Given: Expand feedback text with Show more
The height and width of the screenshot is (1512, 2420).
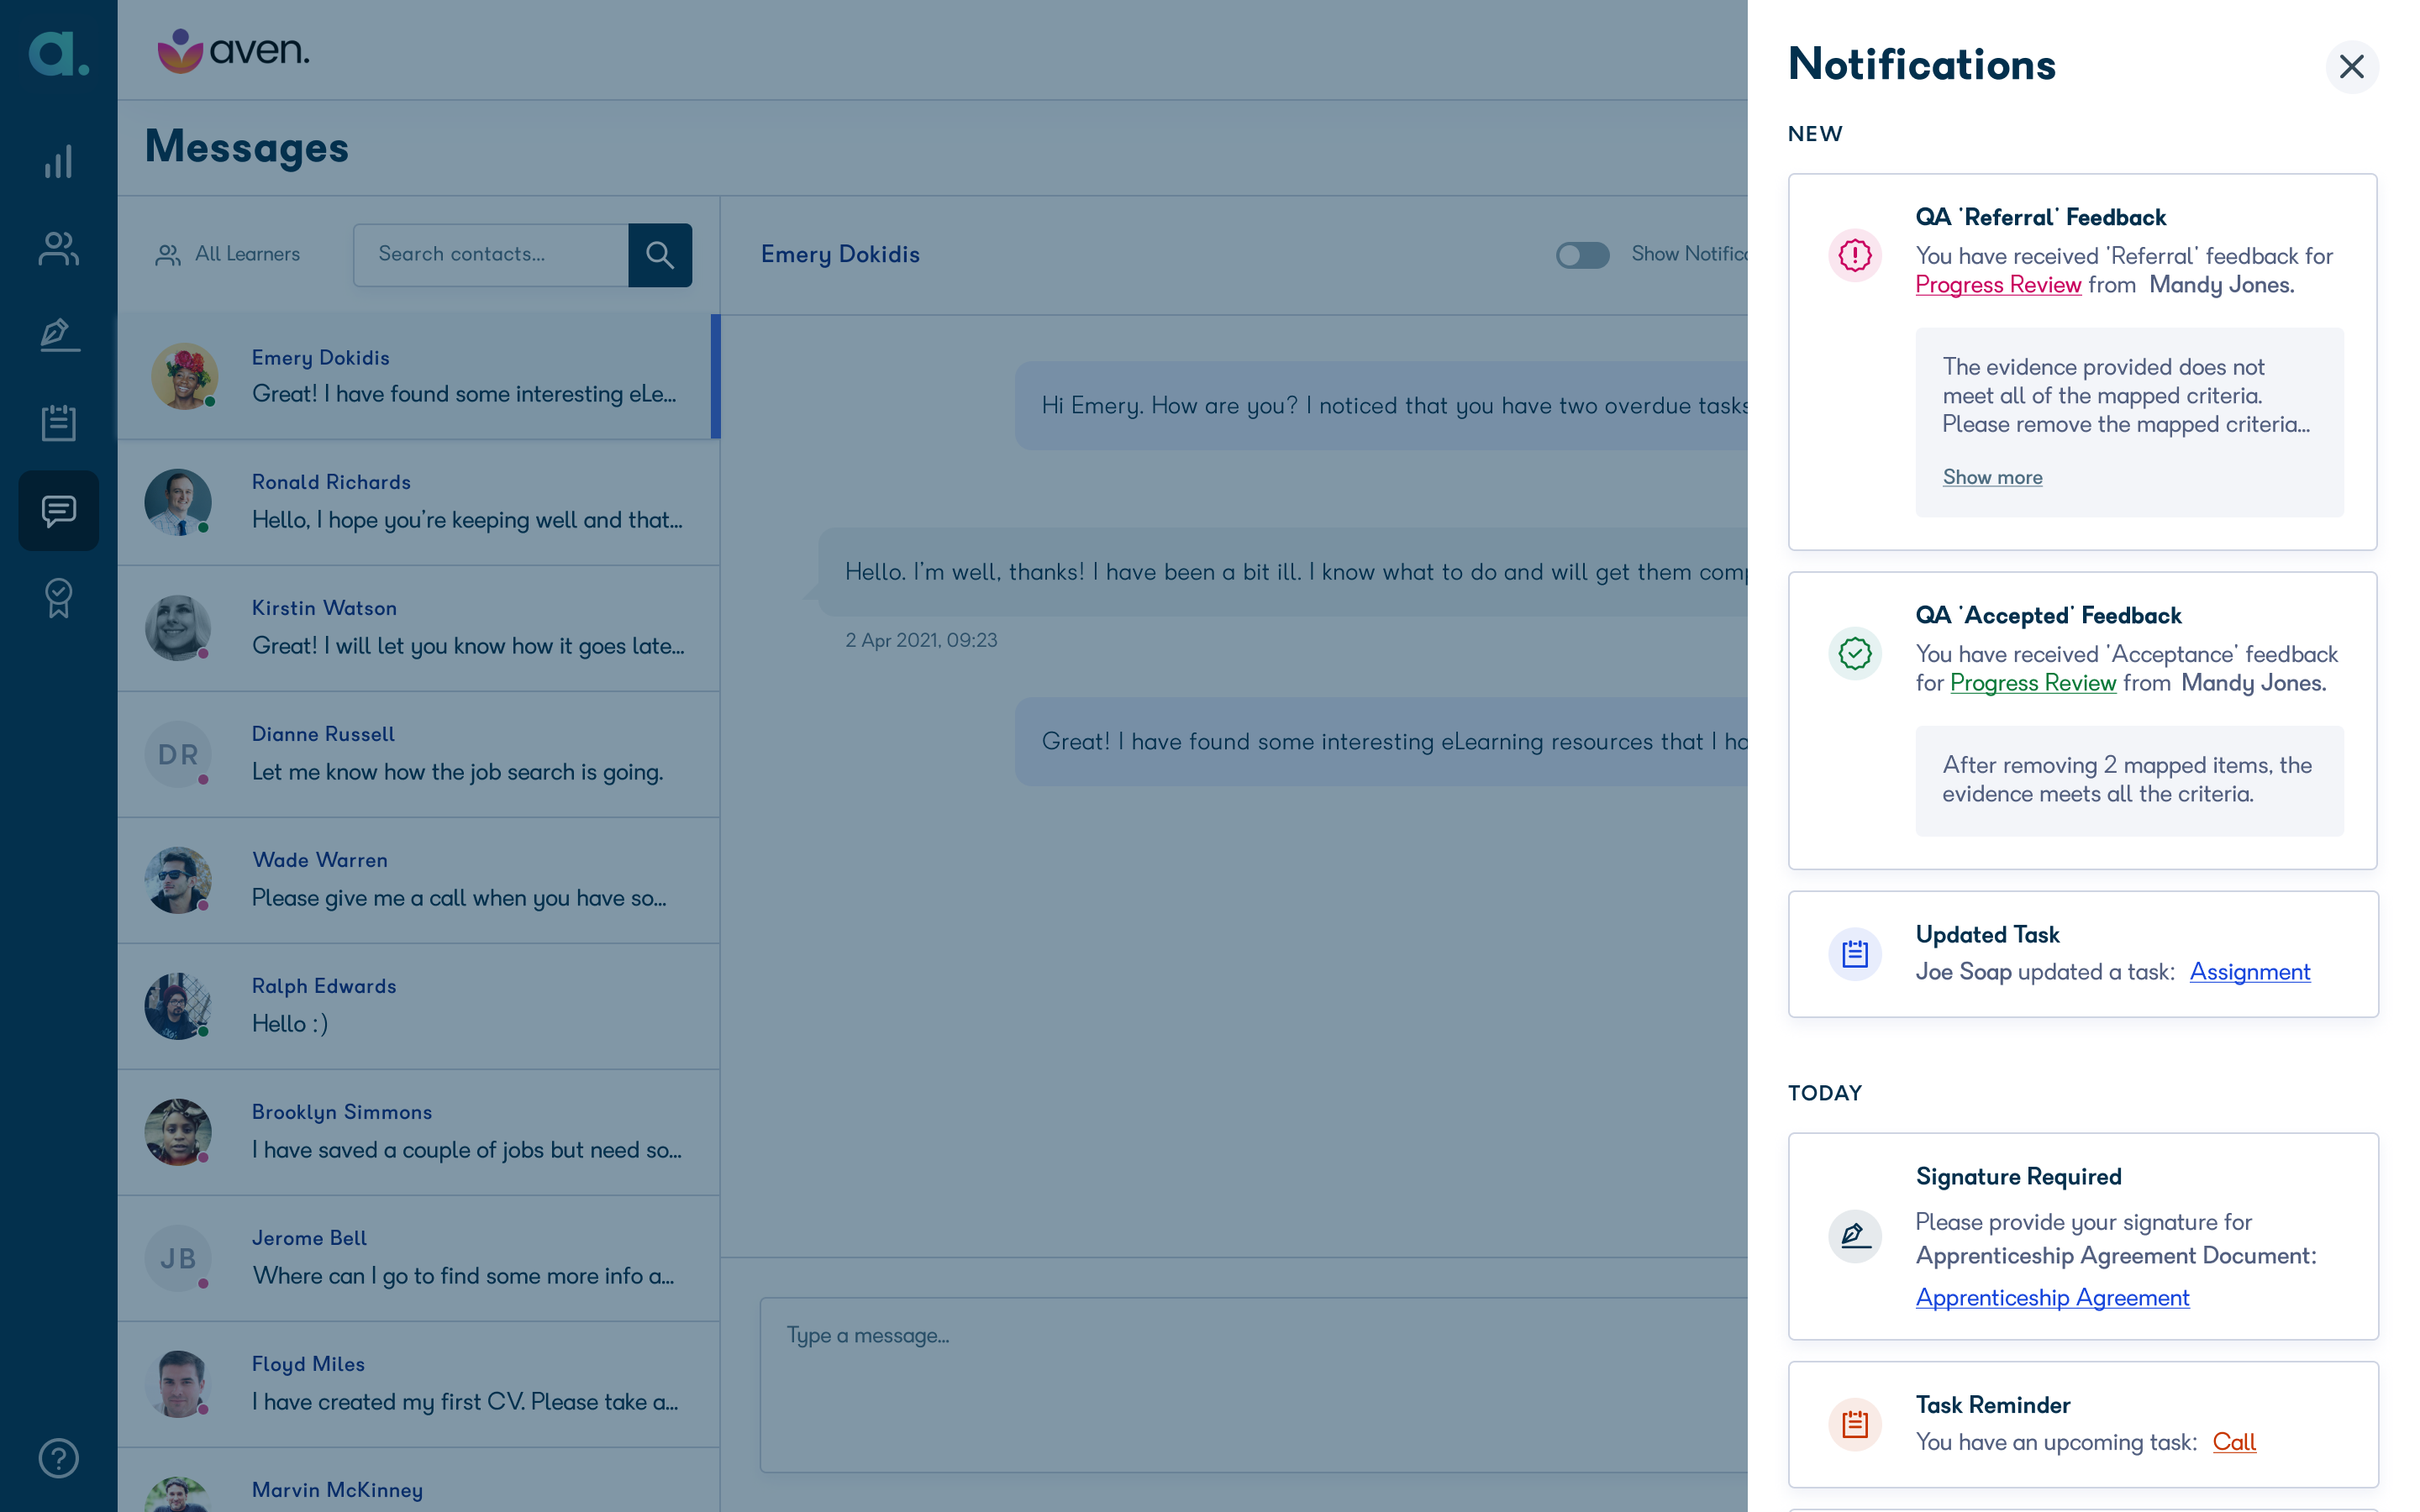Looking at the screenshot, I should 1992,477.
